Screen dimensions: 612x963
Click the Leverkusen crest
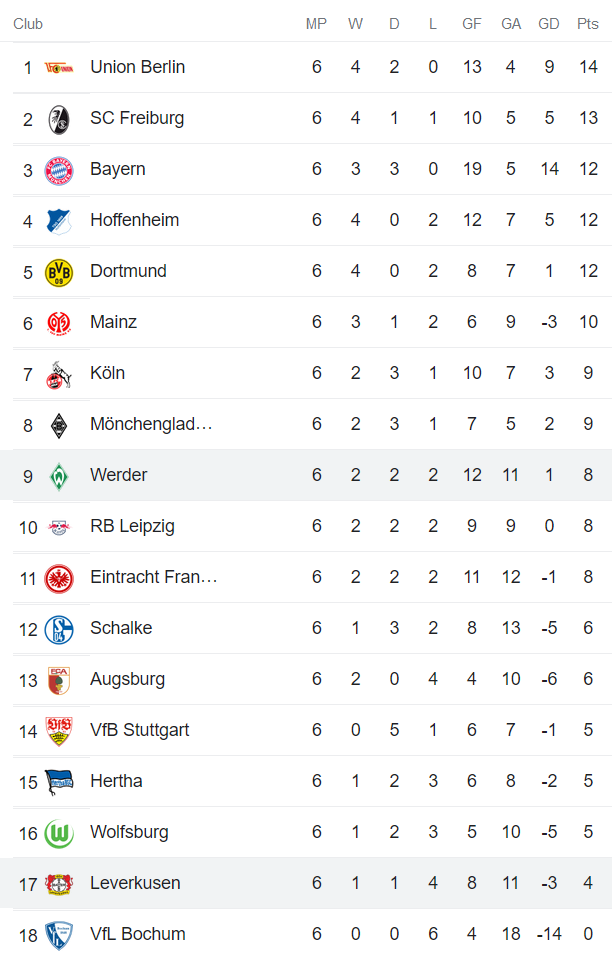pos(58,882)
